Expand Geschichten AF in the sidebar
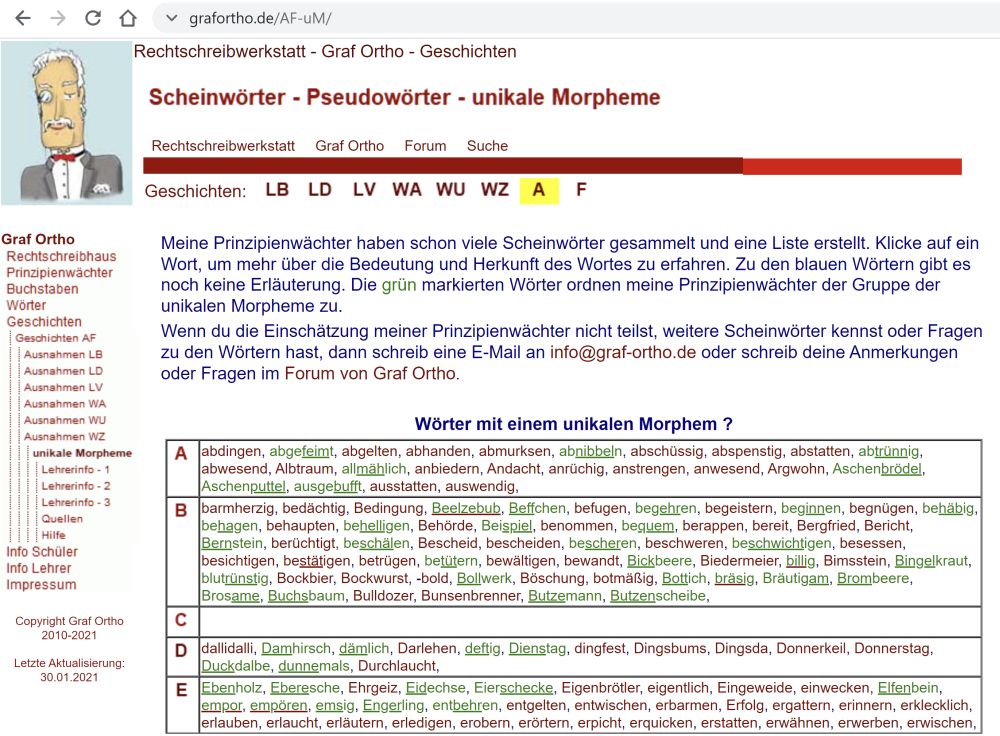 pyautogui.click(x=55, y=338)
